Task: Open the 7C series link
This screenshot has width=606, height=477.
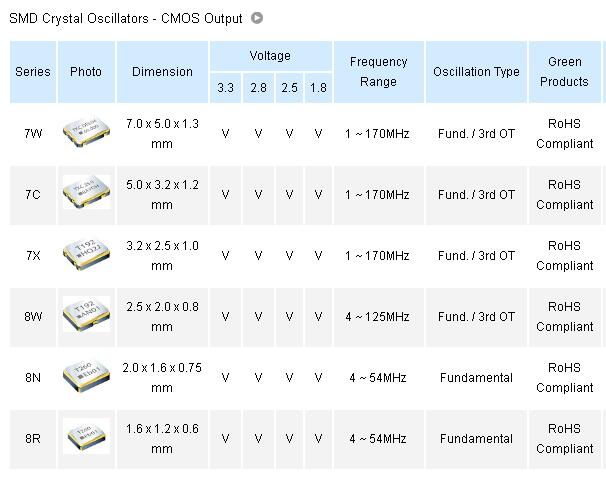Action: 33,195
